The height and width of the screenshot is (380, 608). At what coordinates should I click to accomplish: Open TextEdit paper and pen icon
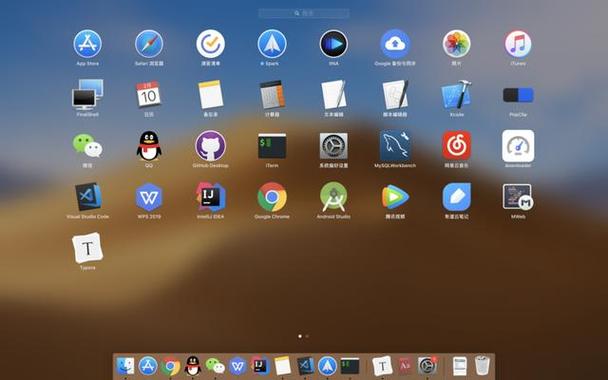click(x=333, y=95)
